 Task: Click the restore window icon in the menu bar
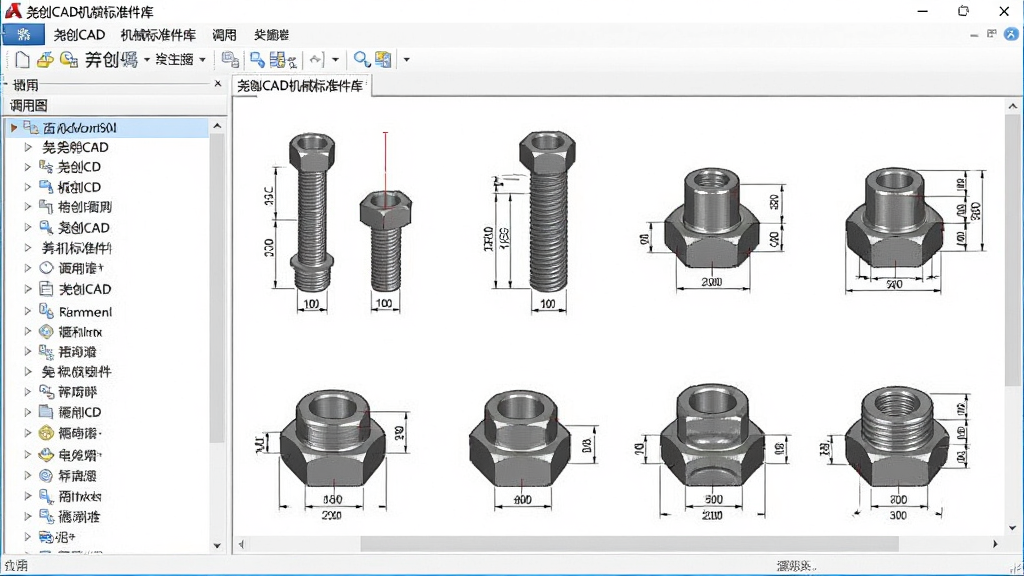[x=992, y=34]
